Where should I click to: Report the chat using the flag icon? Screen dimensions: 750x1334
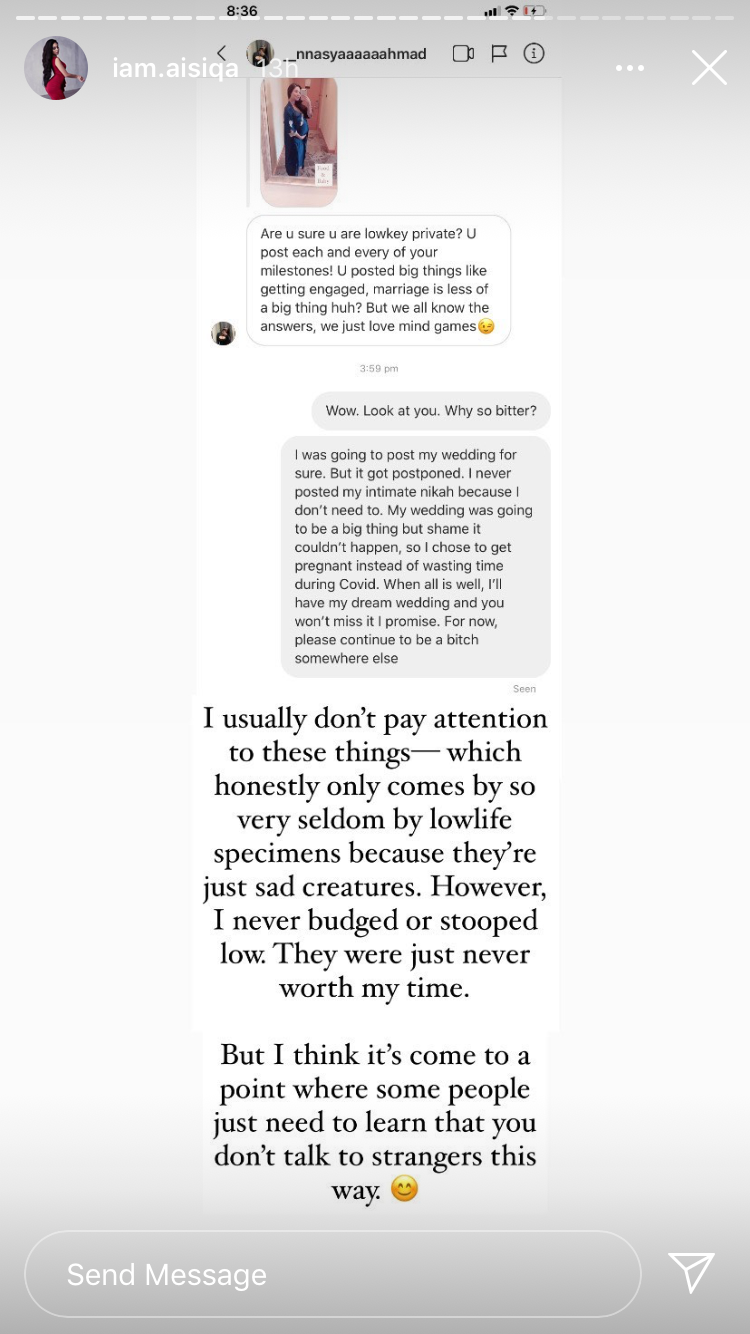[x=498, y=53]
